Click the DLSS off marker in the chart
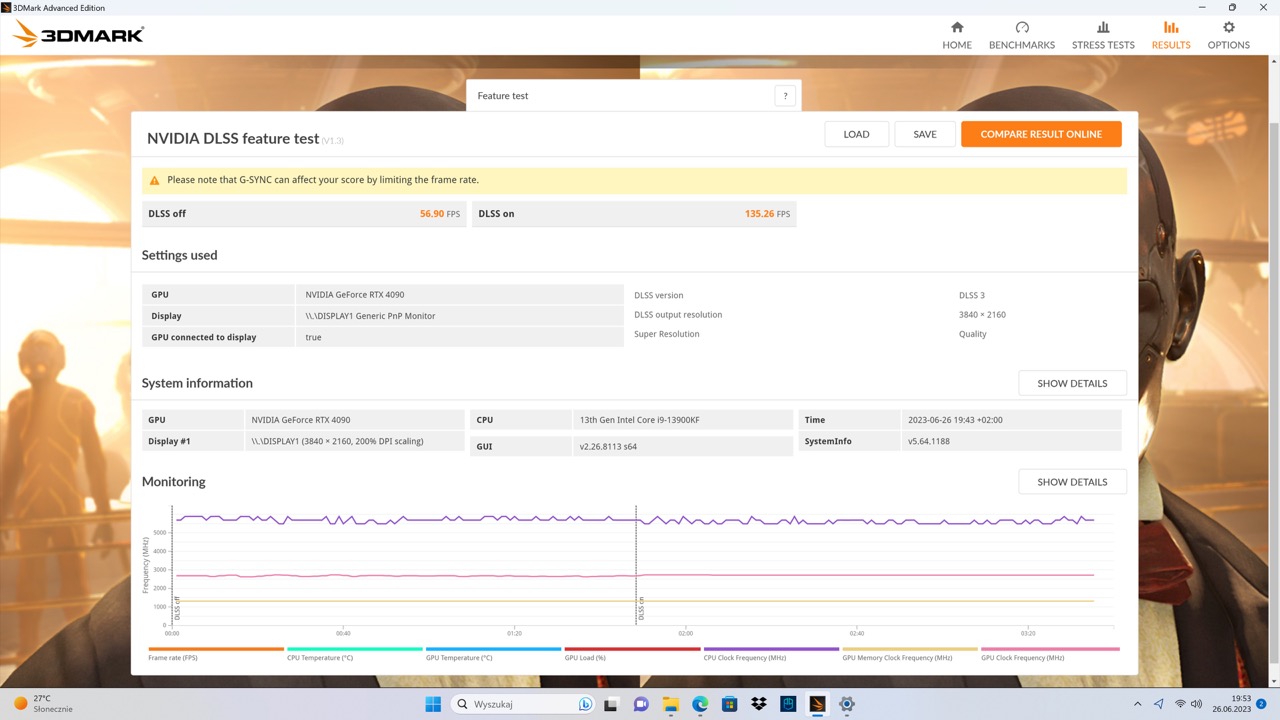 point(177,608)
